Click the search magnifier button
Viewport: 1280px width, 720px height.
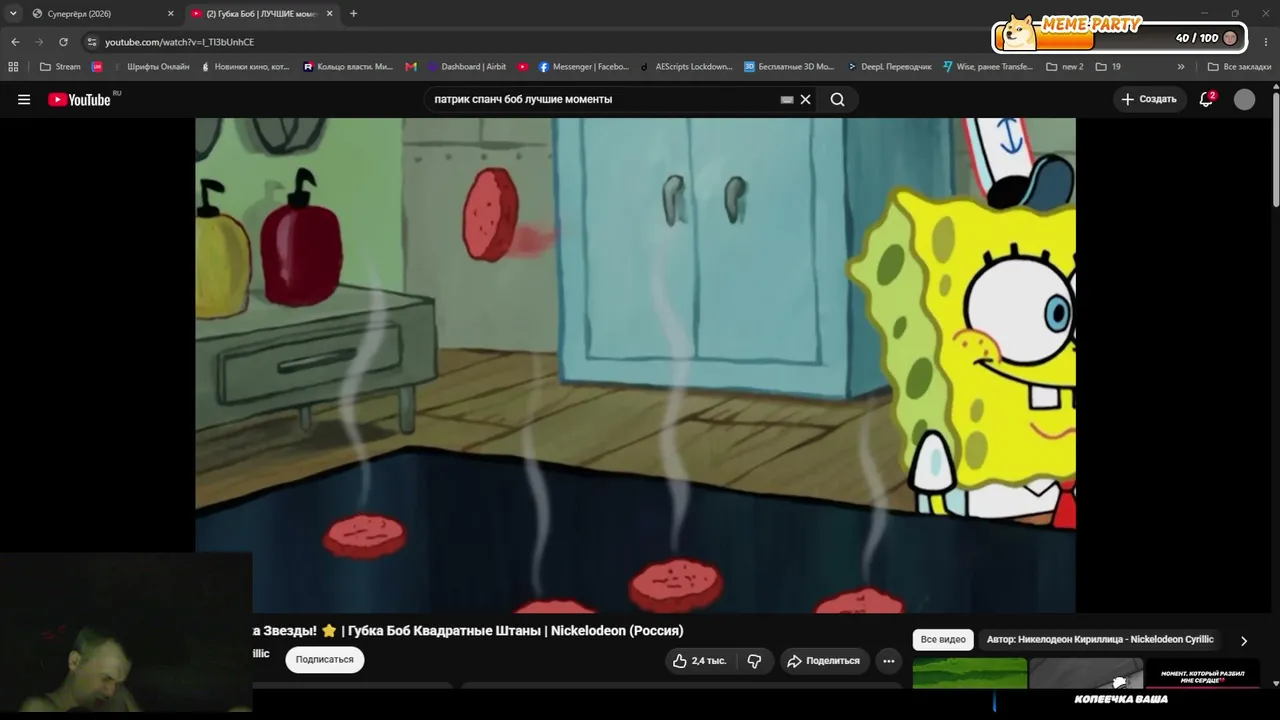(838, 99)
